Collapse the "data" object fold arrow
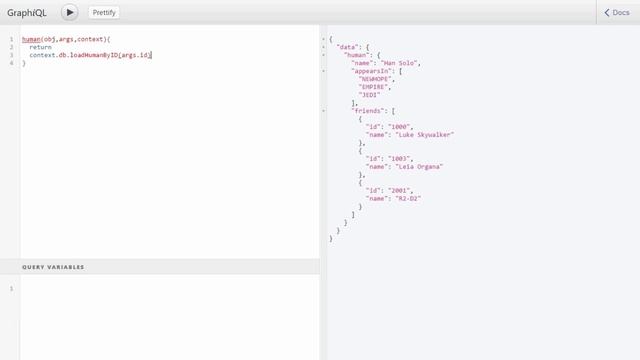 point(324,47)
